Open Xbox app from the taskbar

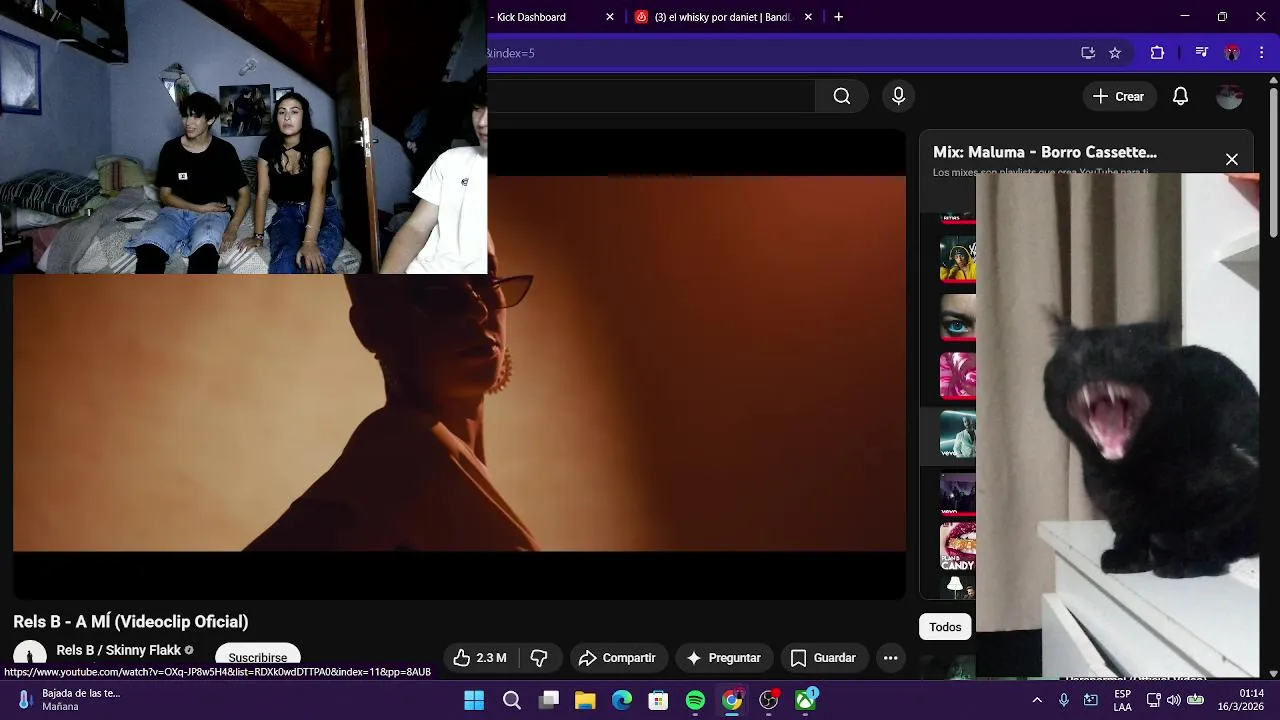(x=805, y=700)
